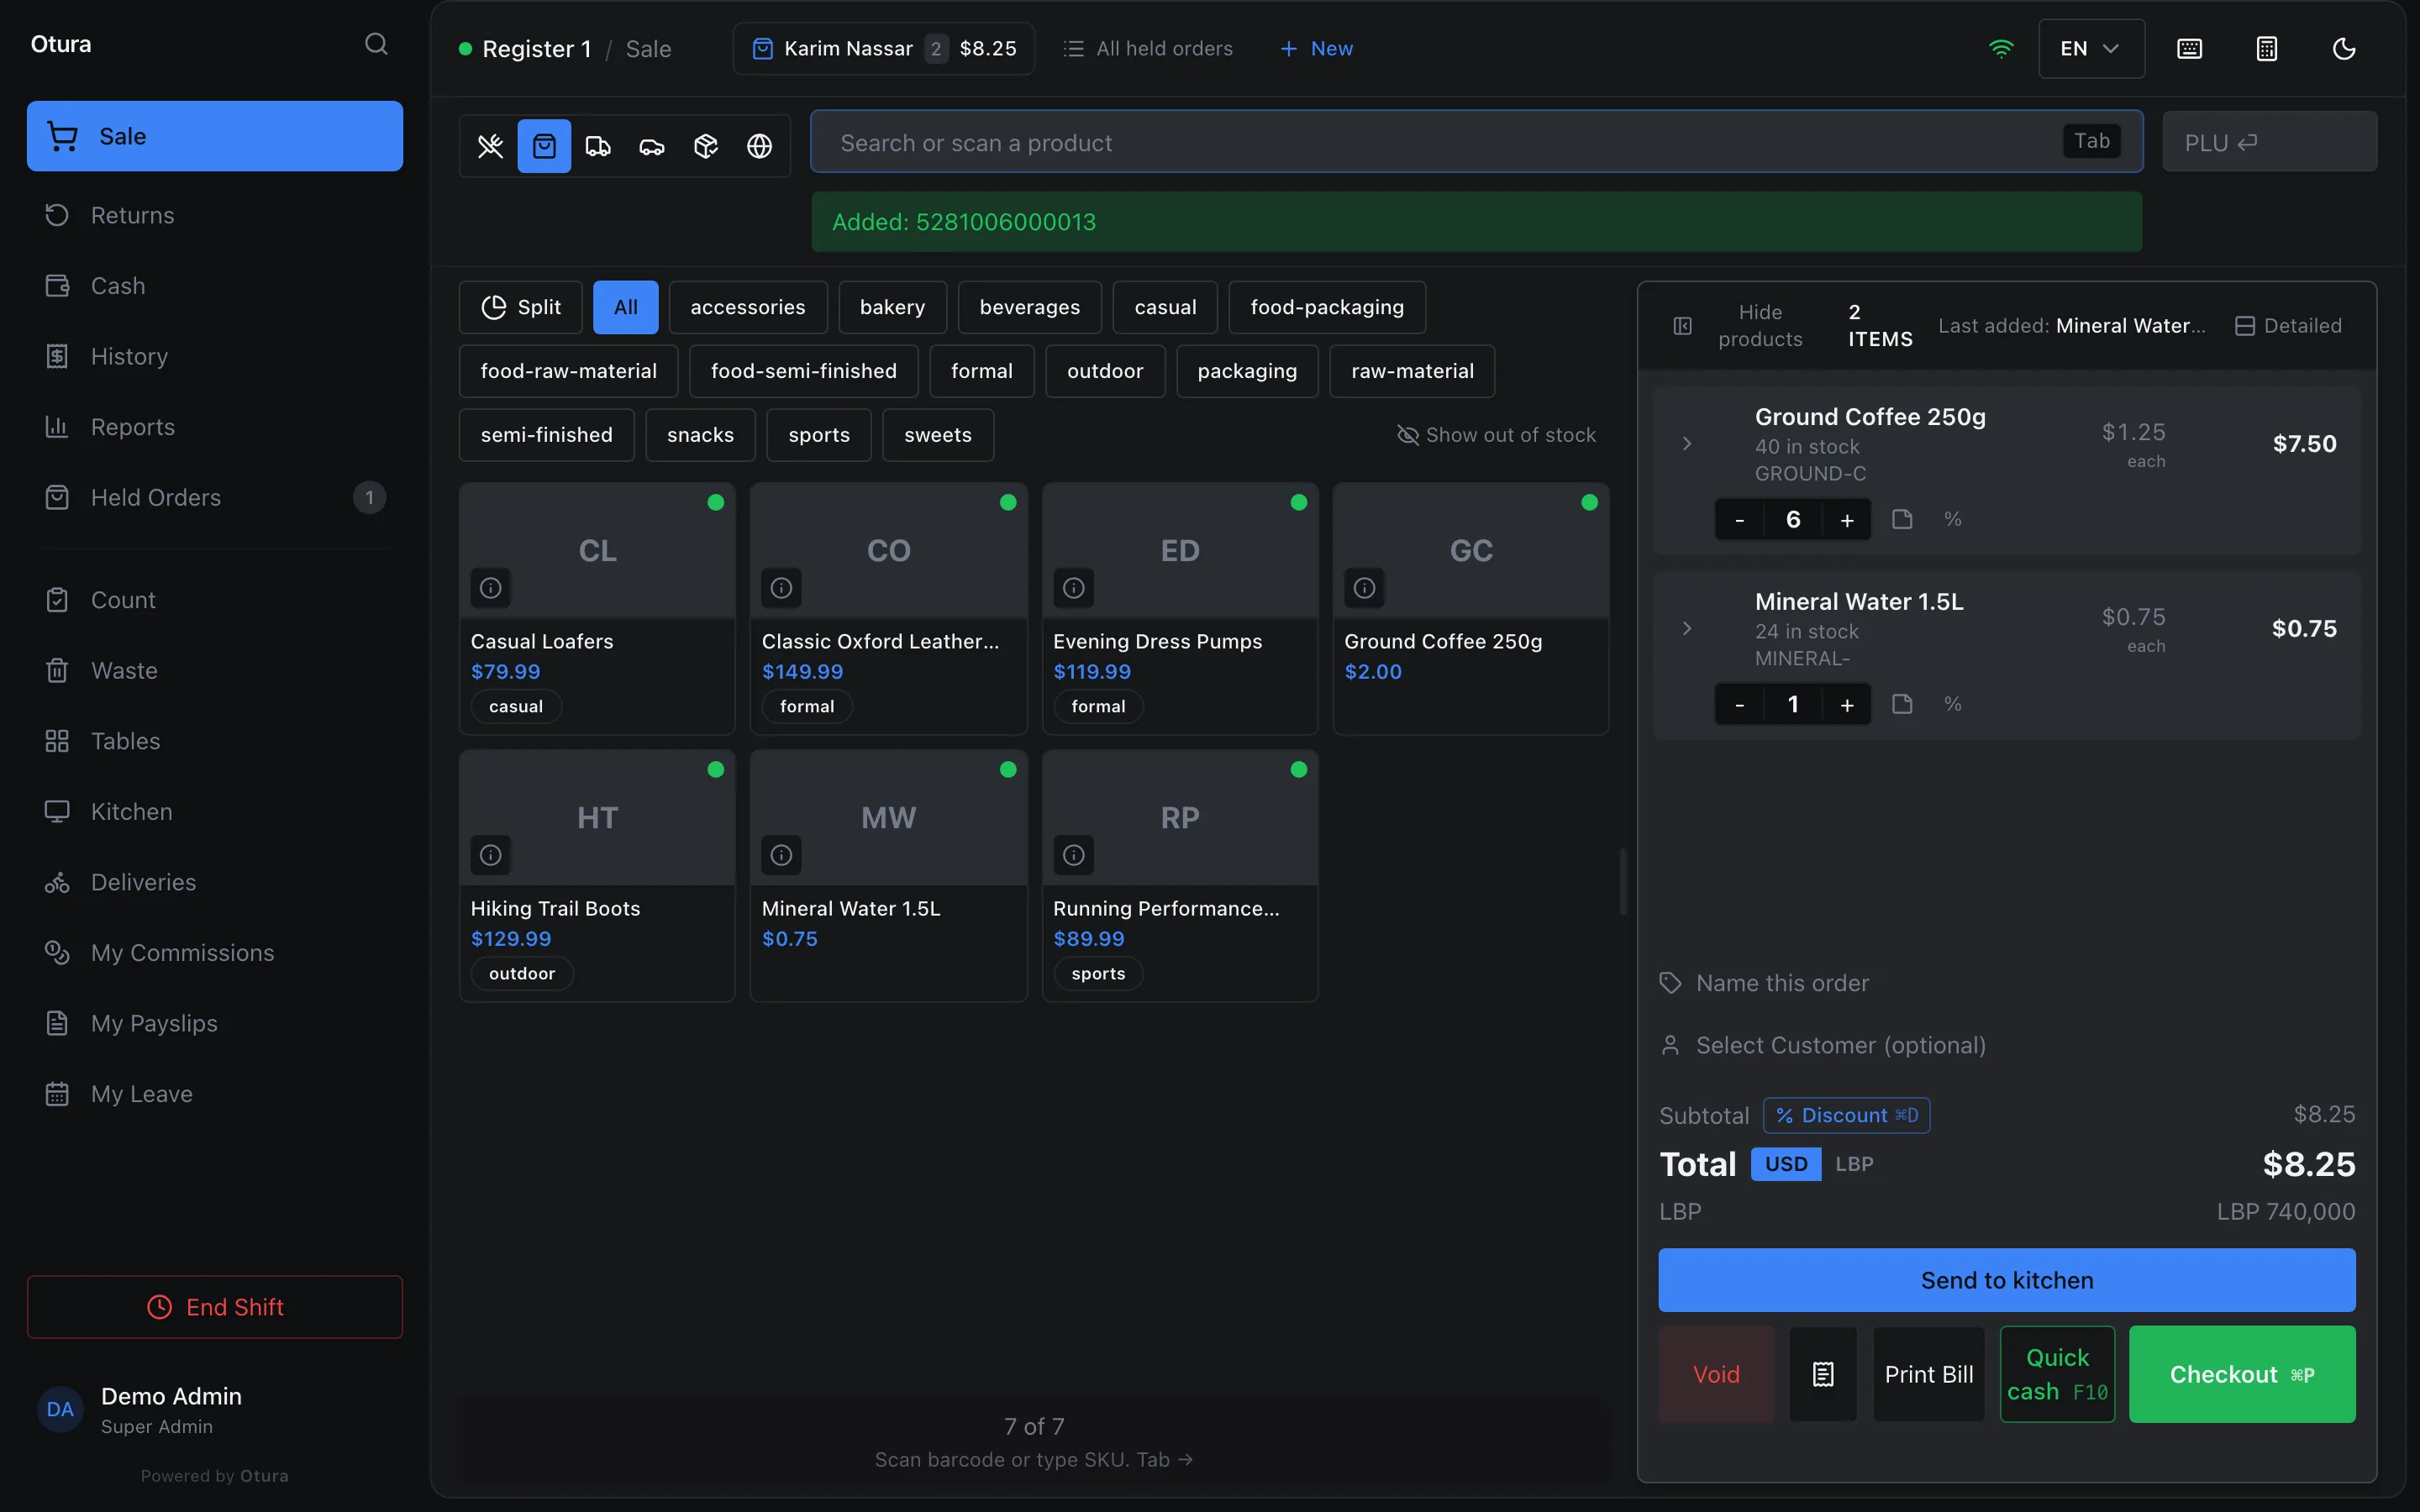Click the Send to kitchen button
The image size is (2420, 1512).
[x=2006, y=1280]
